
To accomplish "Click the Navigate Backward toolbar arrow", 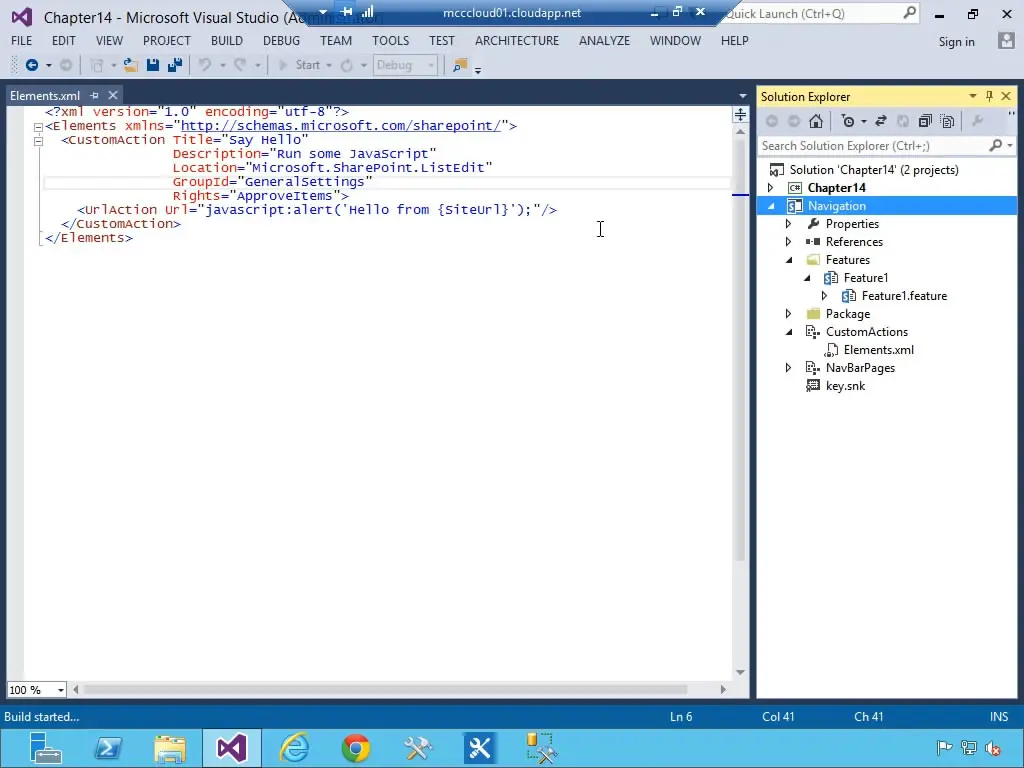I will click(31, 65).
